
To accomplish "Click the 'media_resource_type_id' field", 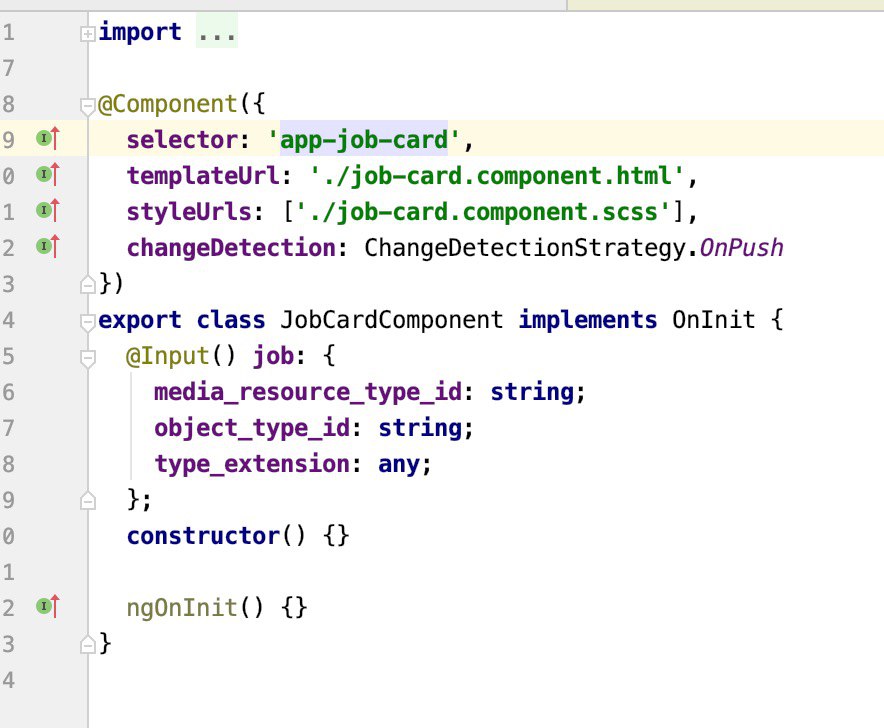I will click(308, 392).
